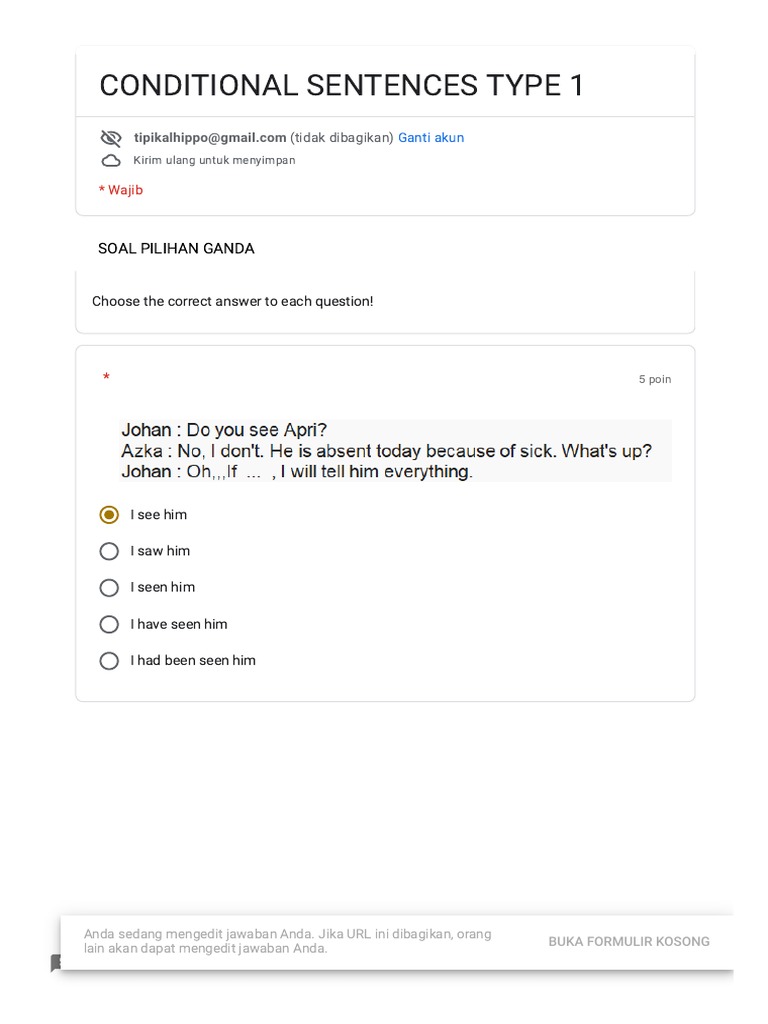
Task: Click the feedback icon at bottom-left corner
Action: point(56,963)
